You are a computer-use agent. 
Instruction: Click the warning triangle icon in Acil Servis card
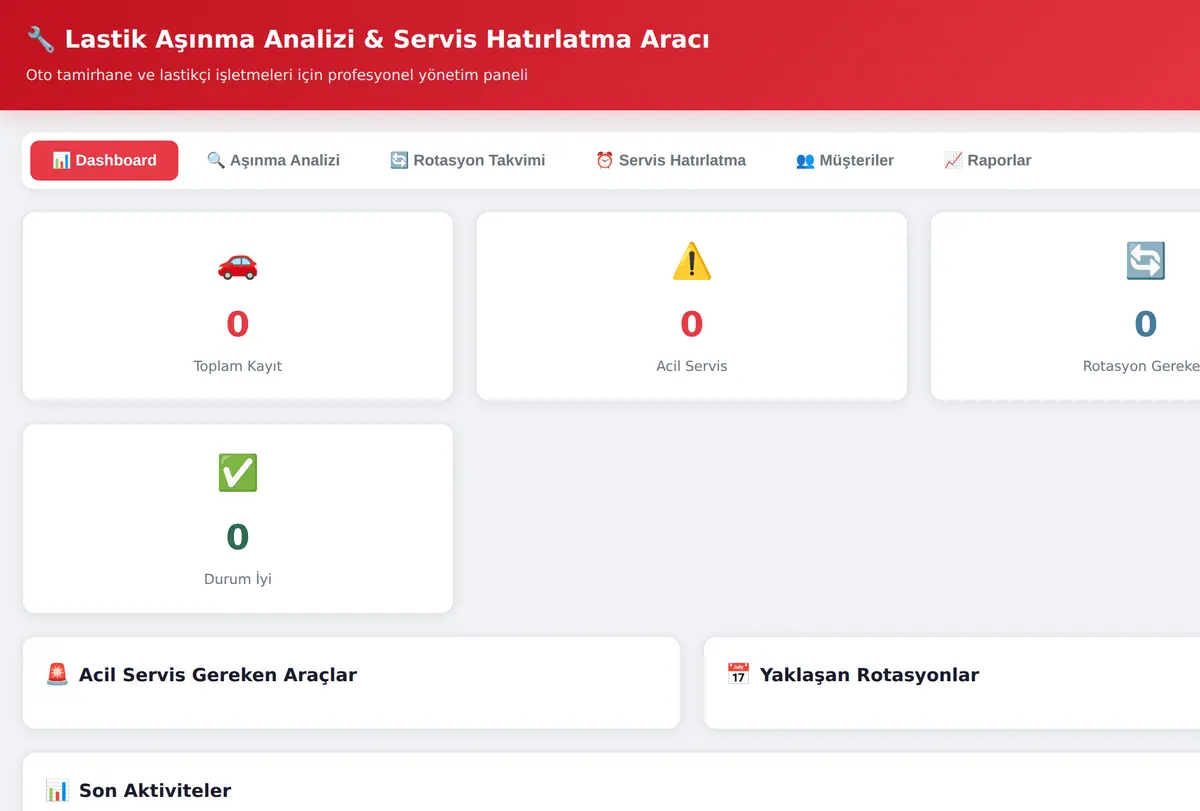[692, 263]
